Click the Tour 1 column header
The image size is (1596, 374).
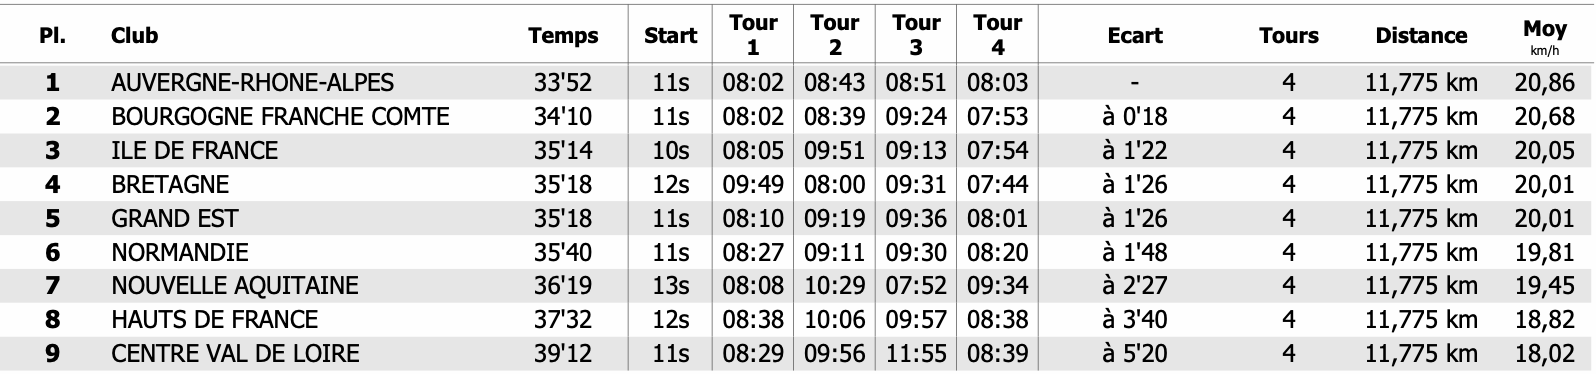point(753,35)
